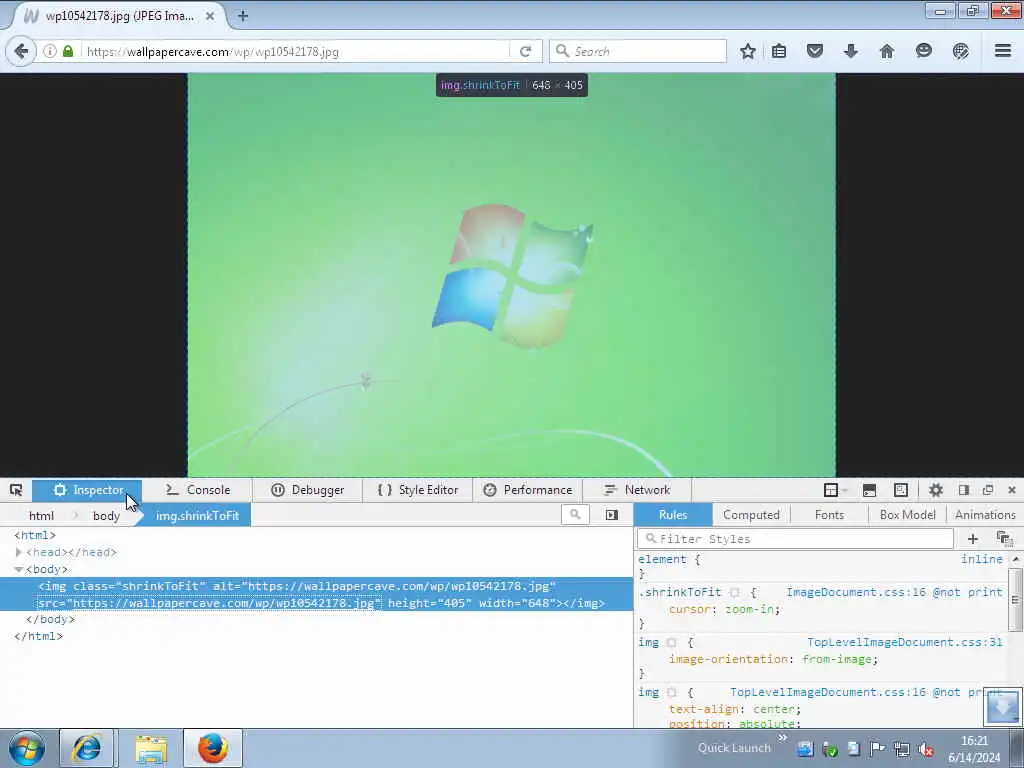Select the html opening tag line
This screenshot has width=1024, height=768.
tap(35, 536)
